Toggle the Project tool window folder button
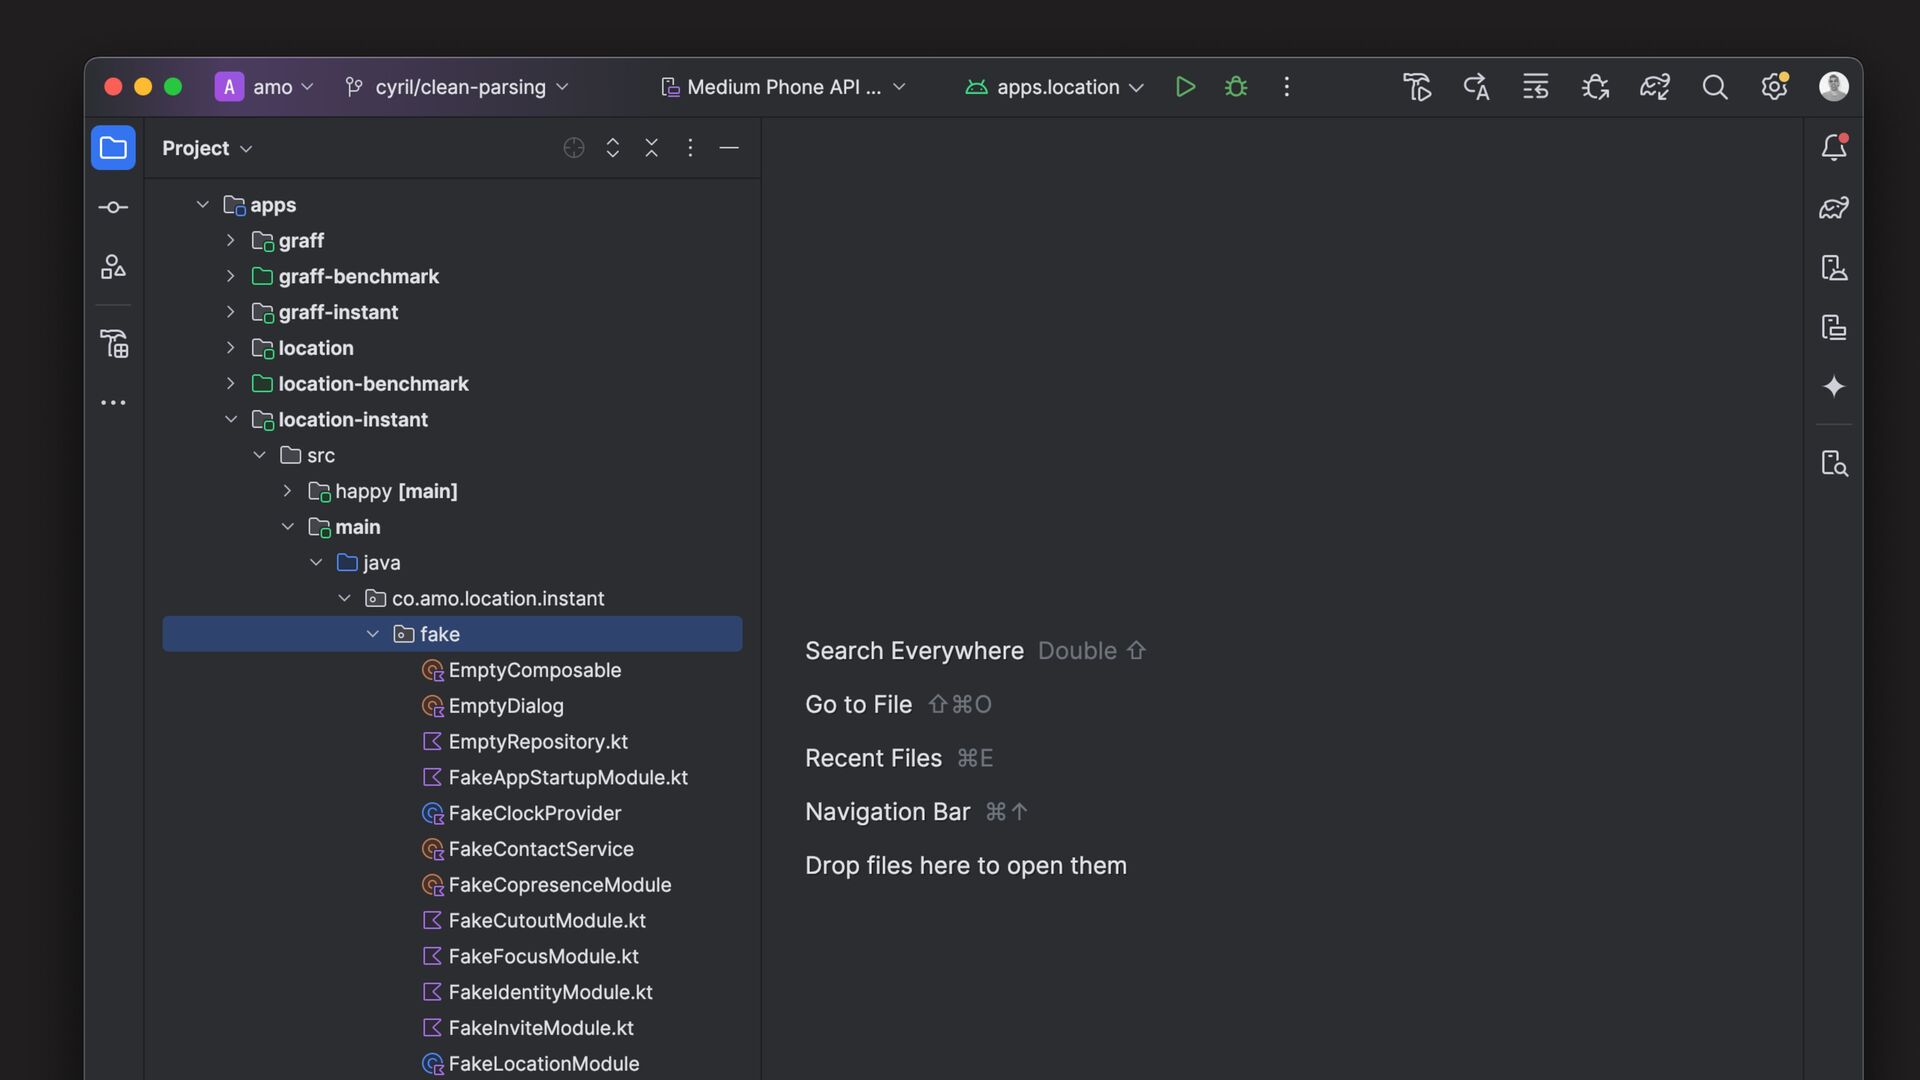1920x1080 pixels. tap(113, 148)
